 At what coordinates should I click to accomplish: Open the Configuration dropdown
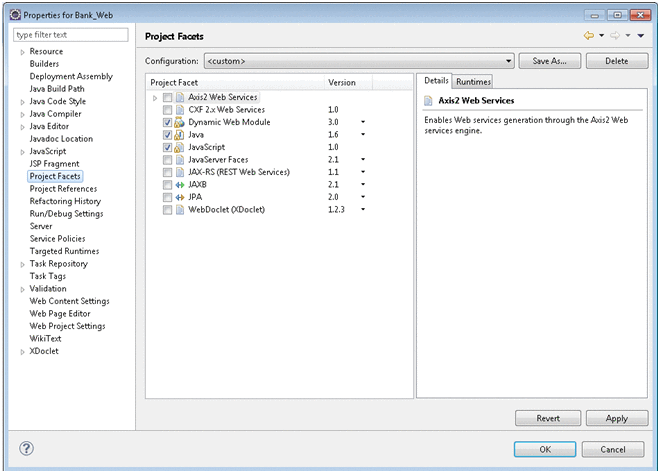point(508,61)
